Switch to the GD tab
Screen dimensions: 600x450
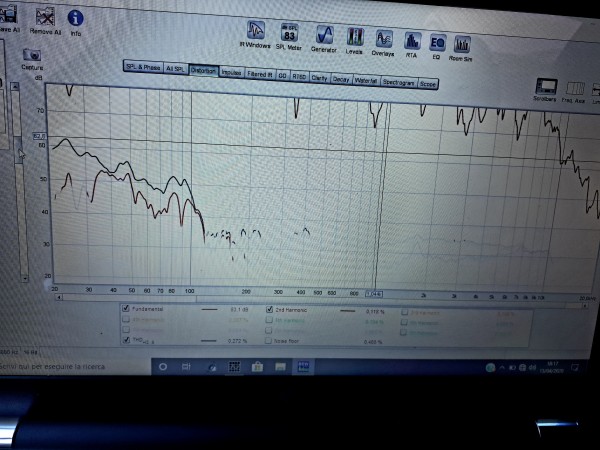(282, 76)
